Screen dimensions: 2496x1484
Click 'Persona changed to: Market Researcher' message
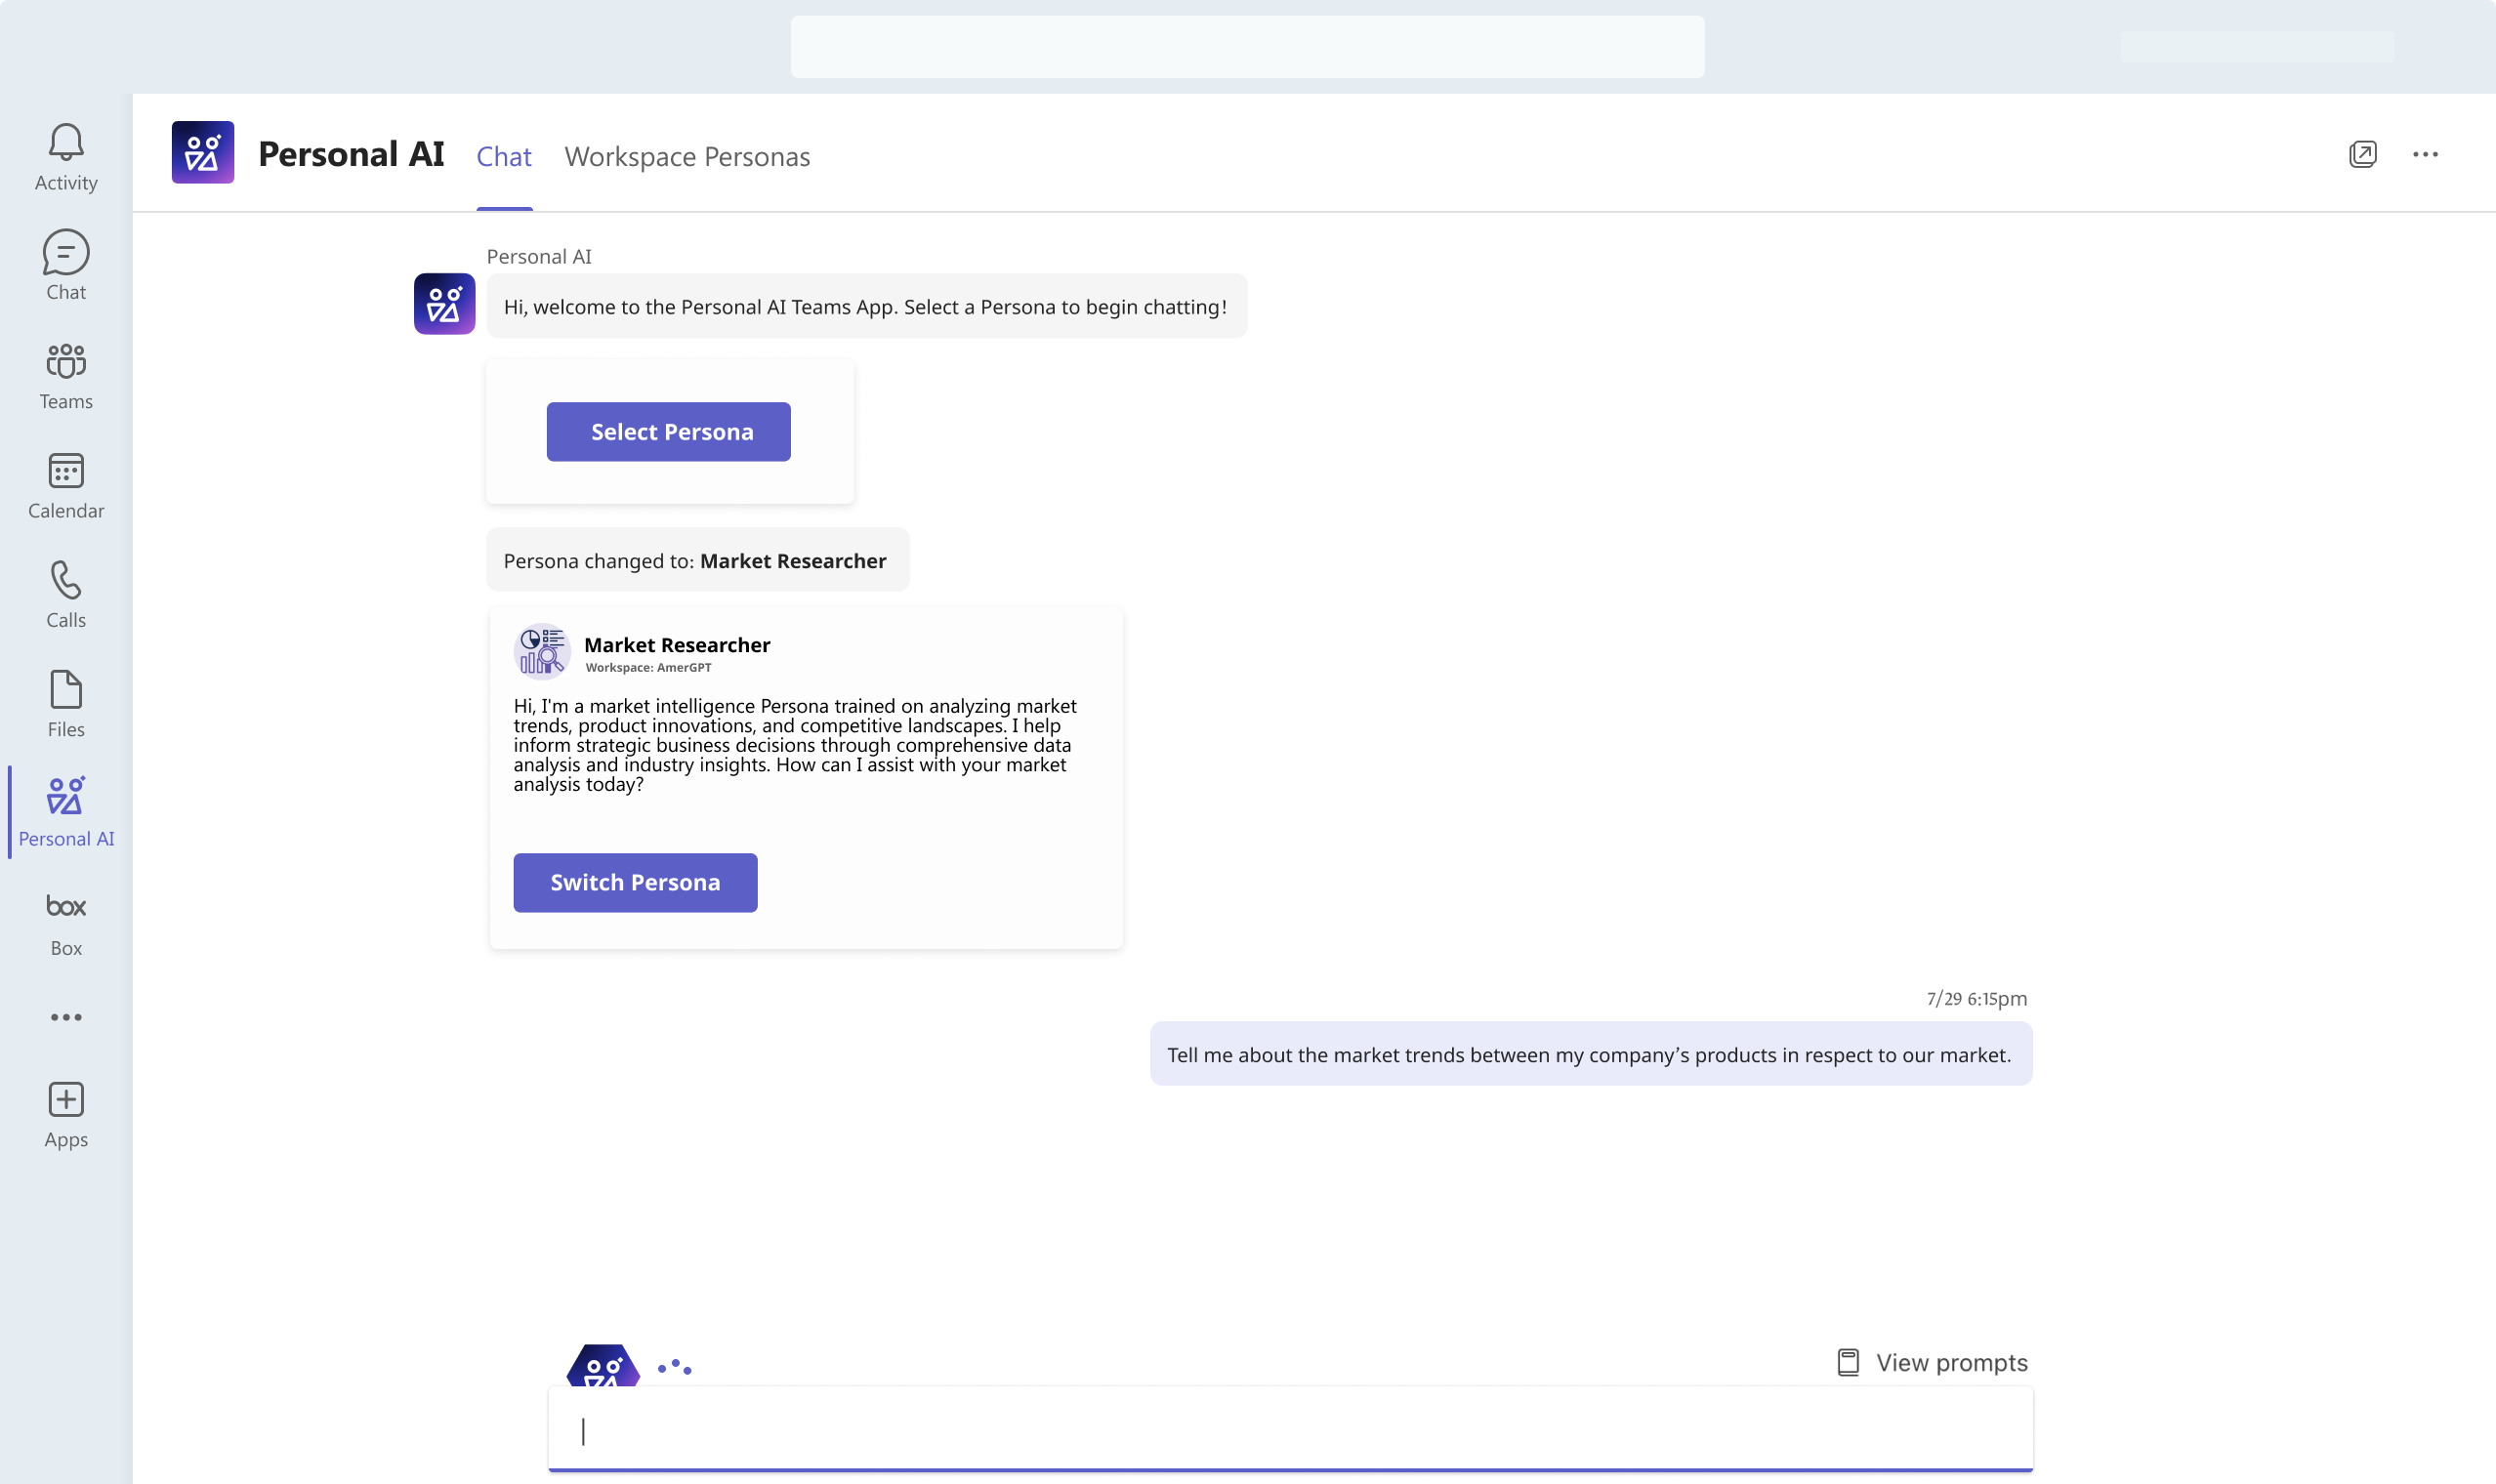[x=698, y=561]
